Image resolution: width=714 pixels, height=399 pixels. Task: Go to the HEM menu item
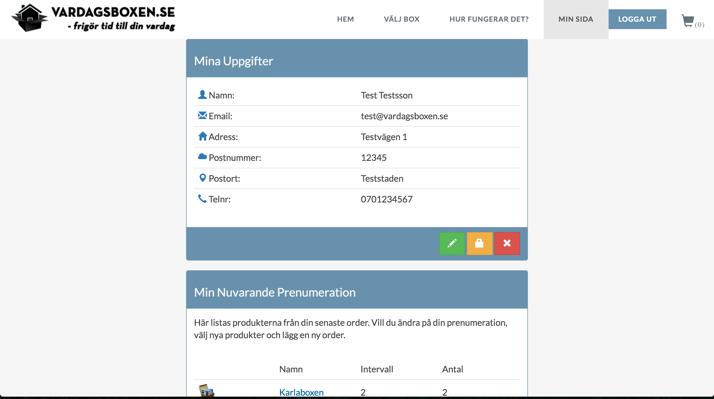[345, 19]
